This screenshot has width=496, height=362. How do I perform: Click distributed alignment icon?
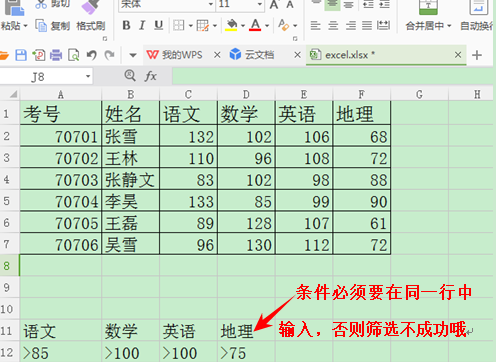[383, 25]
